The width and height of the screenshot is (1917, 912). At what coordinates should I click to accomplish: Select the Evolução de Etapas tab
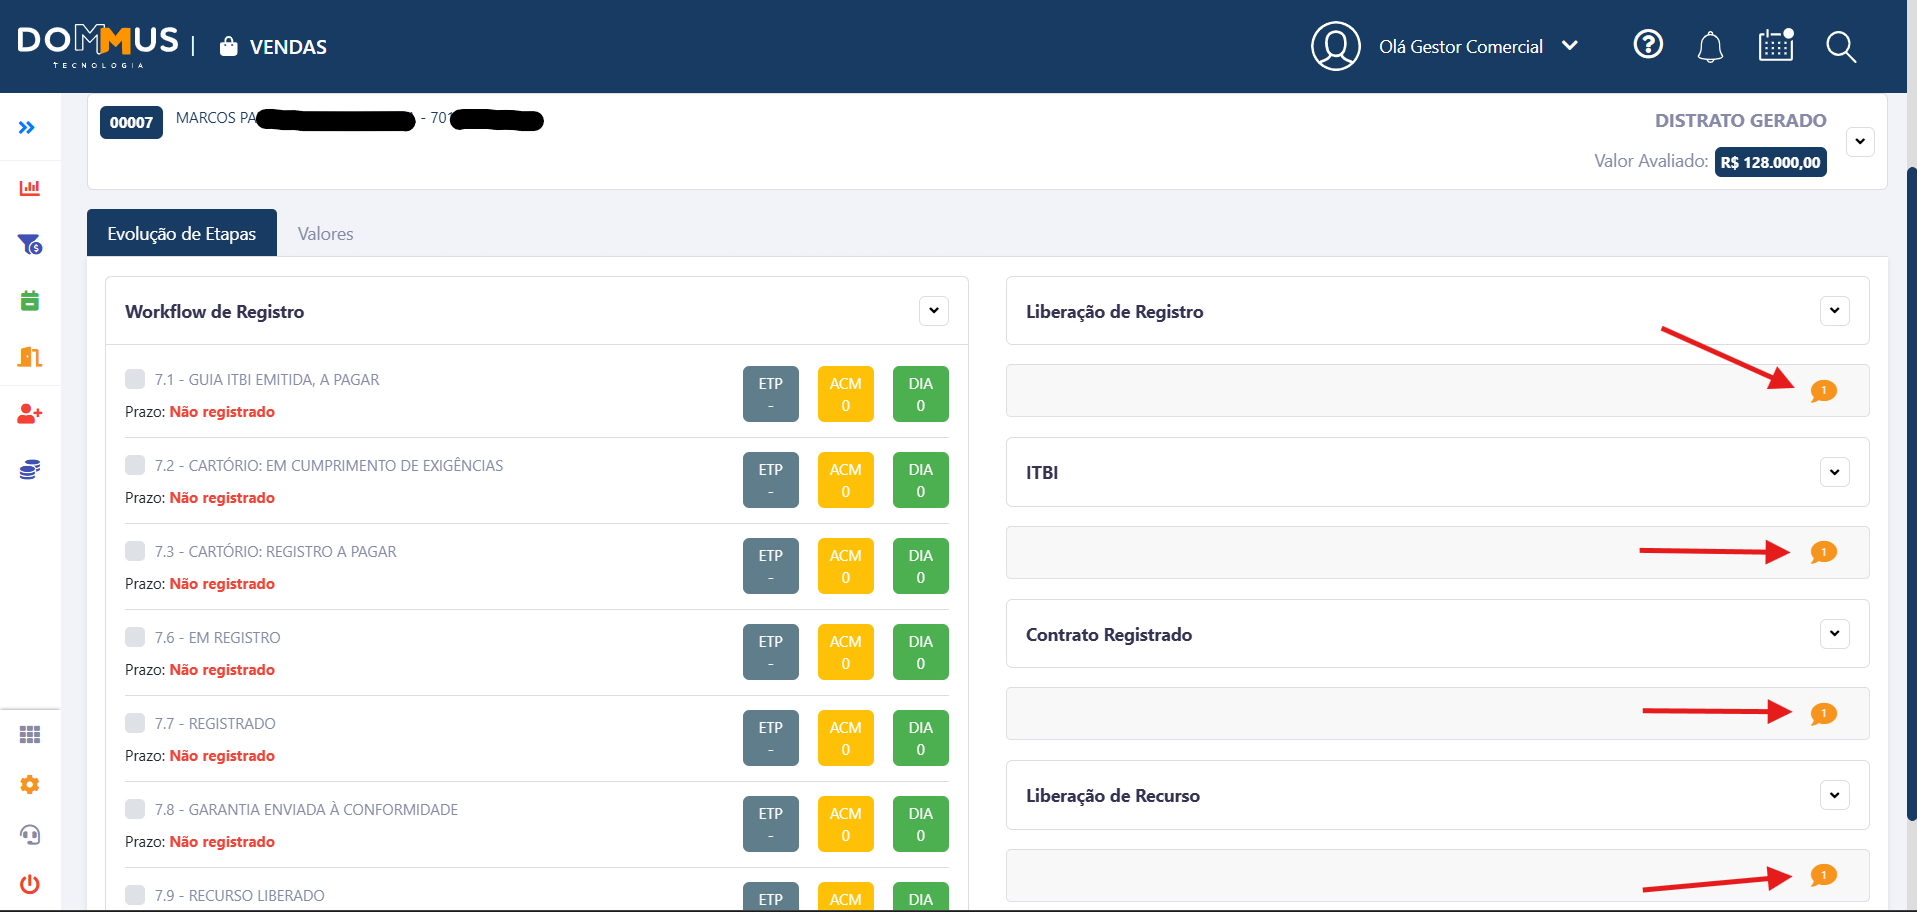pos(182,234)
